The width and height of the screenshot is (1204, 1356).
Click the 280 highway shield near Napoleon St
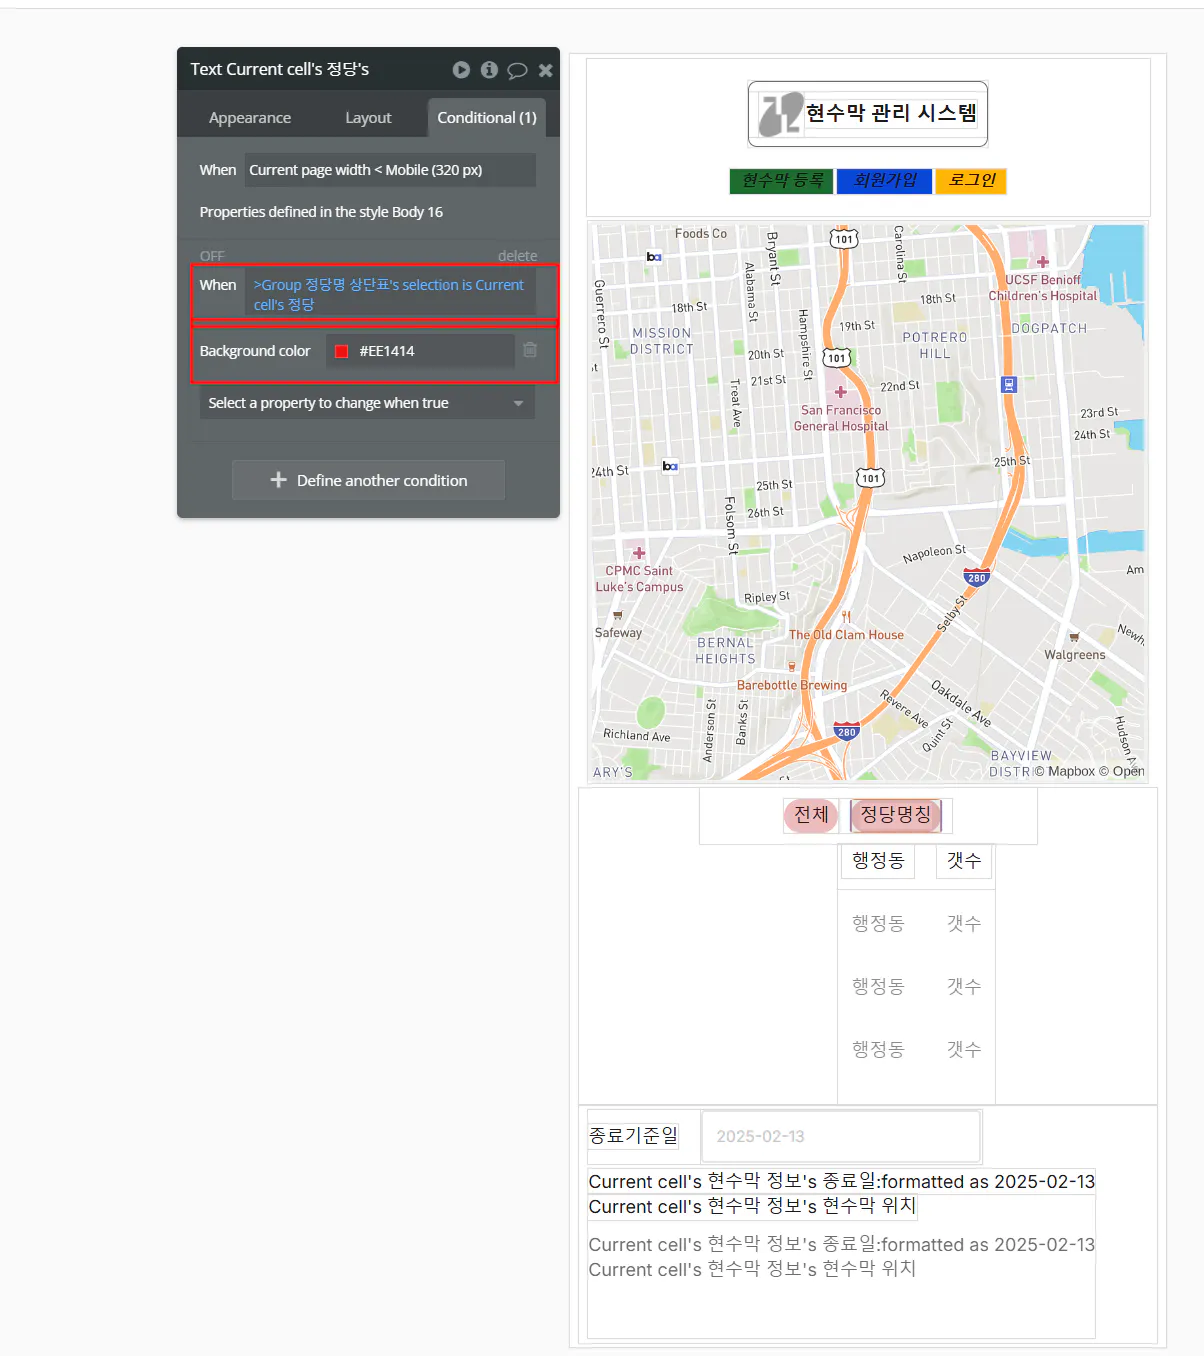pos(976,577)
